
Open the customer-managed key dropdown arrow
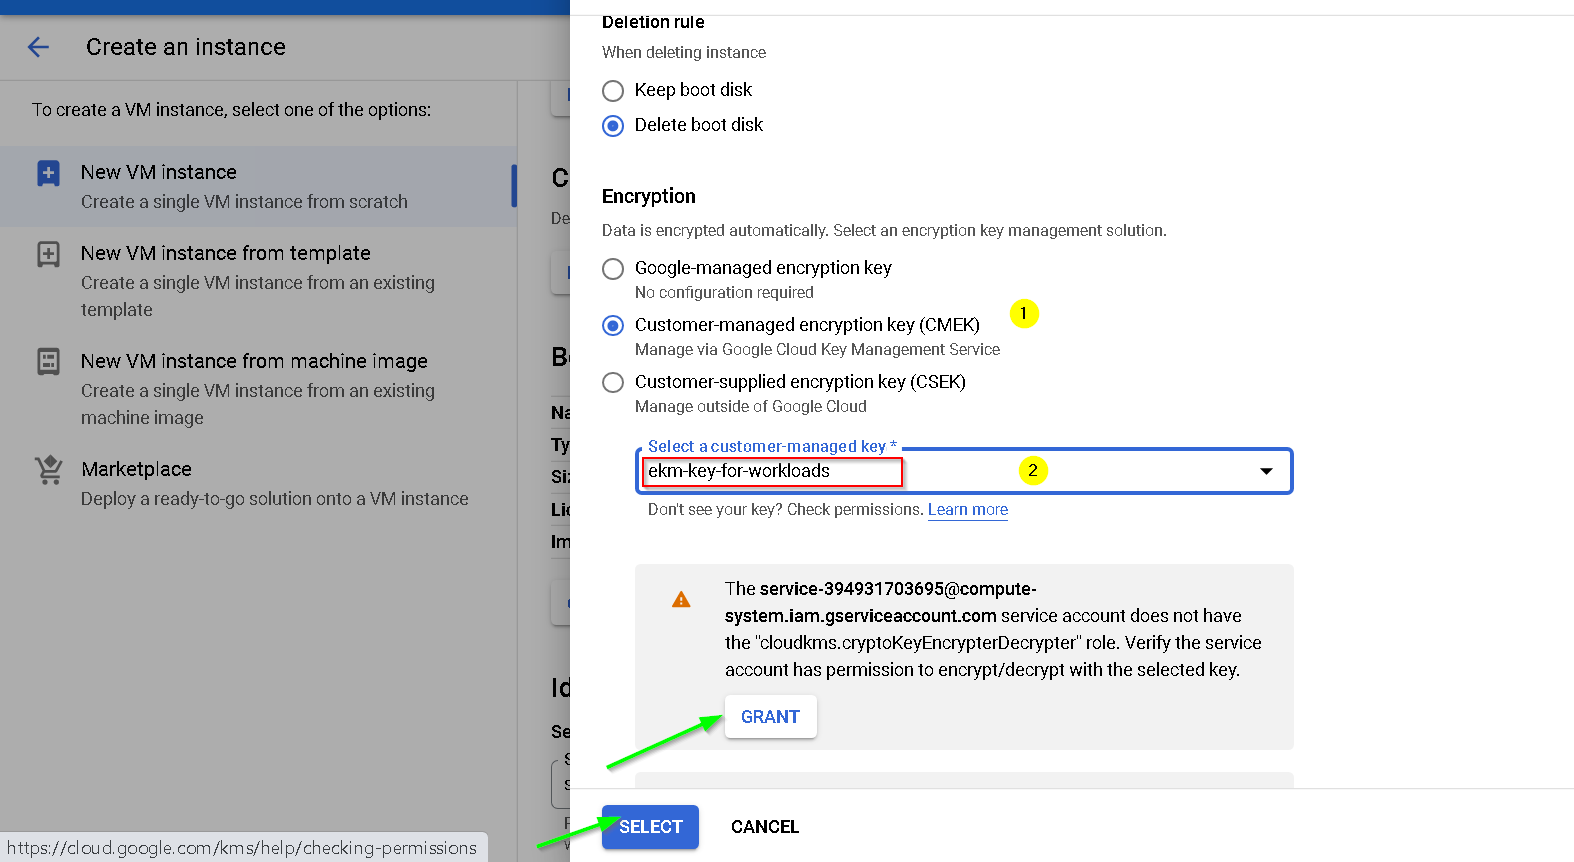click(x=1266, y=471)
